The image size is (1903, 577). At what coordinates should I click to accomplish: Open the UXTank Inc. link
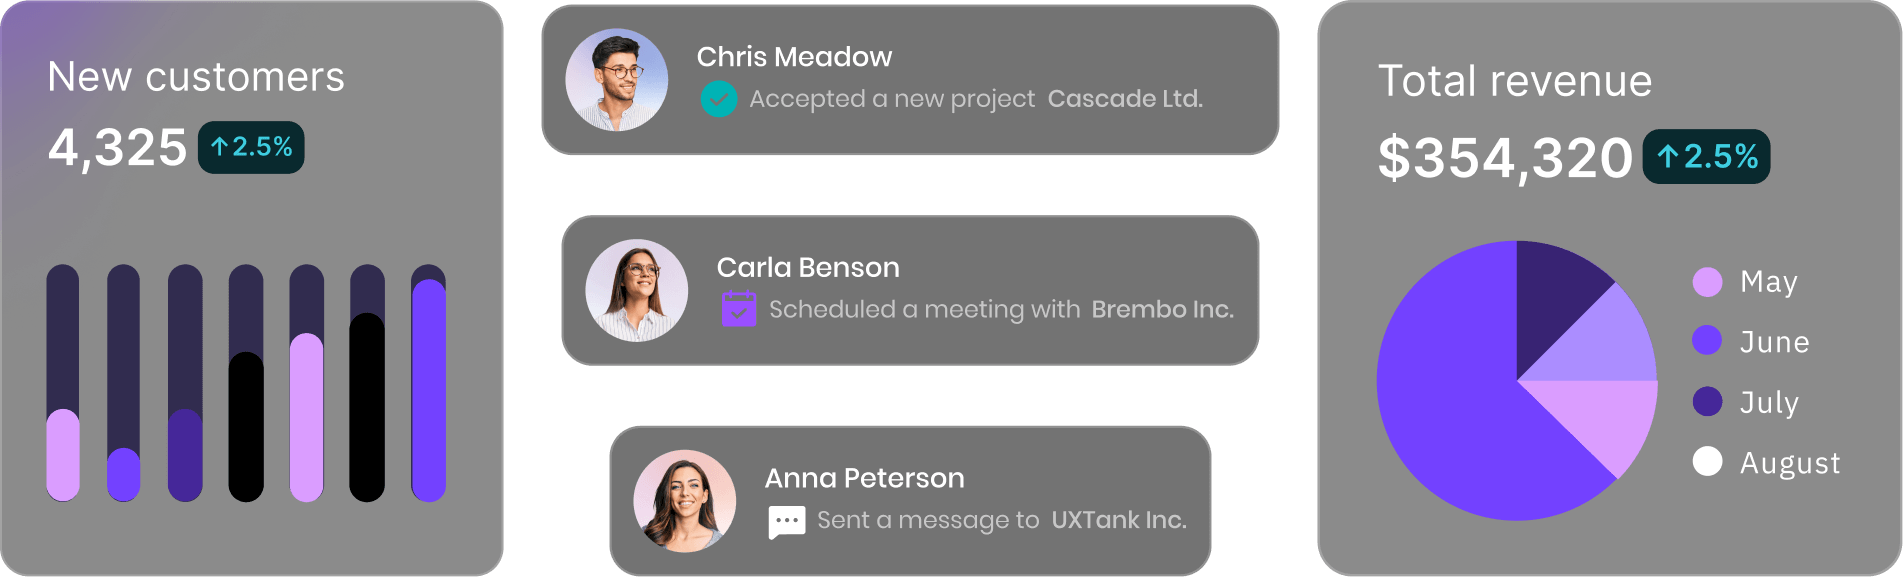(1119, 520)
